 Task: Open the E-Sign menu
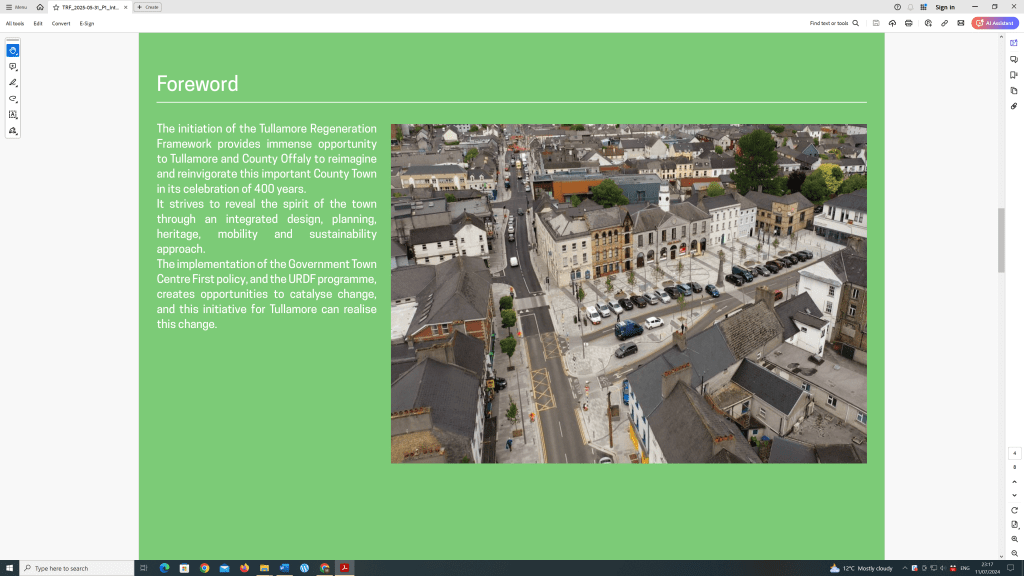tap(87, 23)
